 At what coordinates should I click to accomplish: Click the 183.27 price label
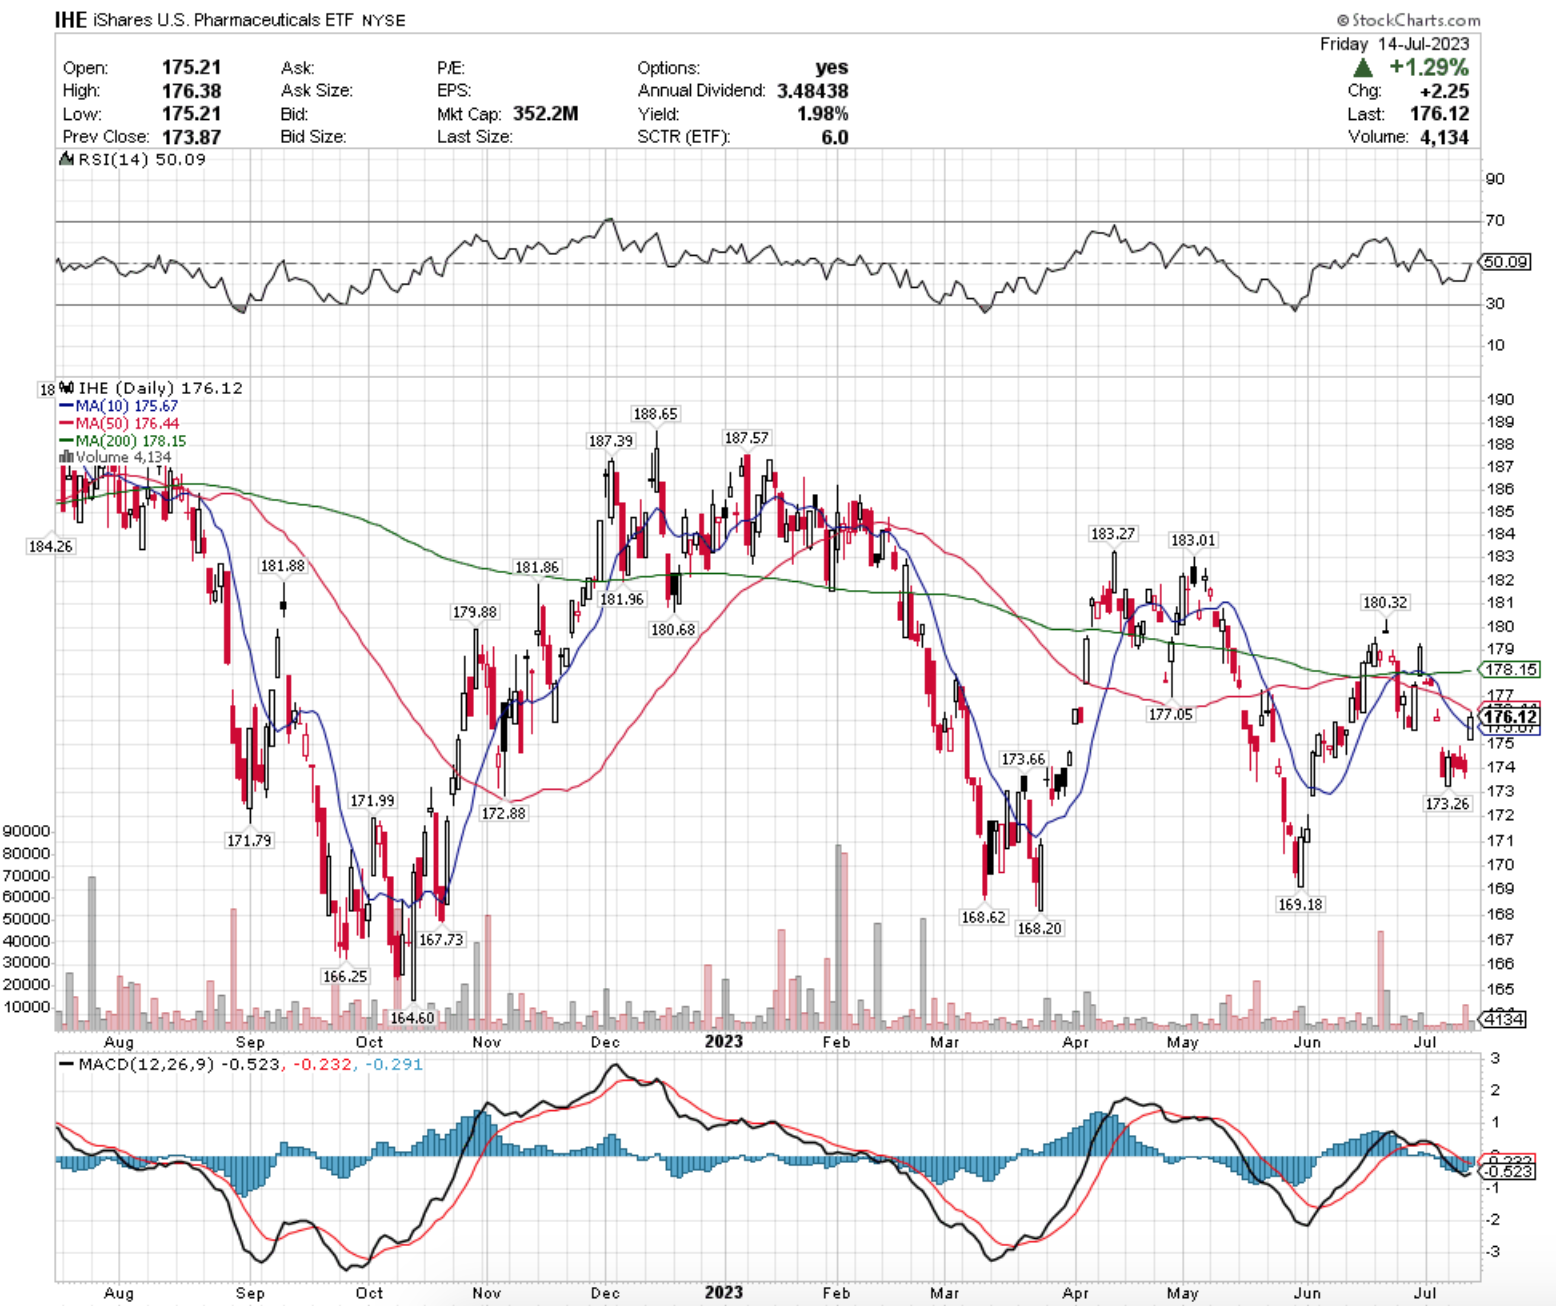coord(1112,533)
